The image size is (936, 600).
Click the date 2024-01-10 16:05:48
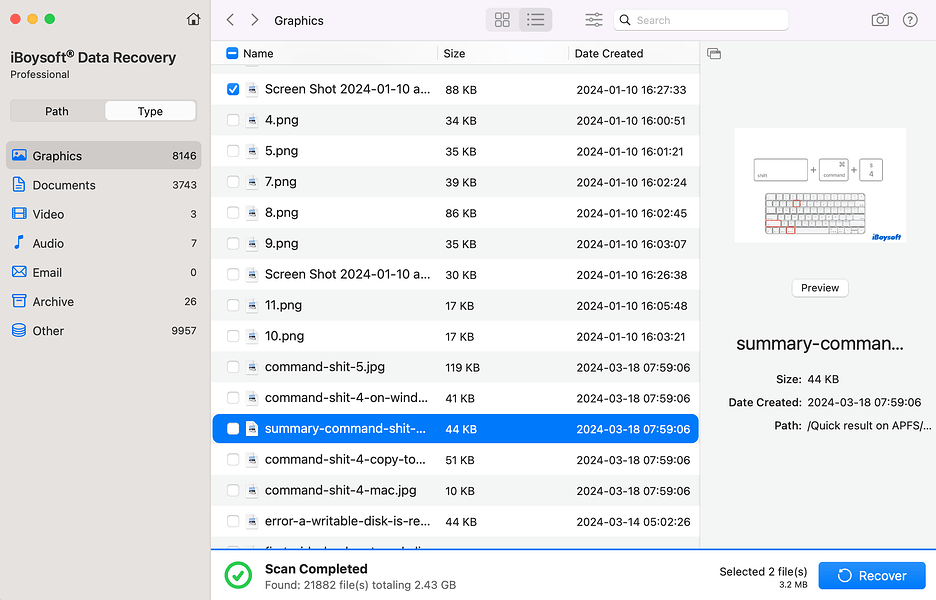click(632, 306)
